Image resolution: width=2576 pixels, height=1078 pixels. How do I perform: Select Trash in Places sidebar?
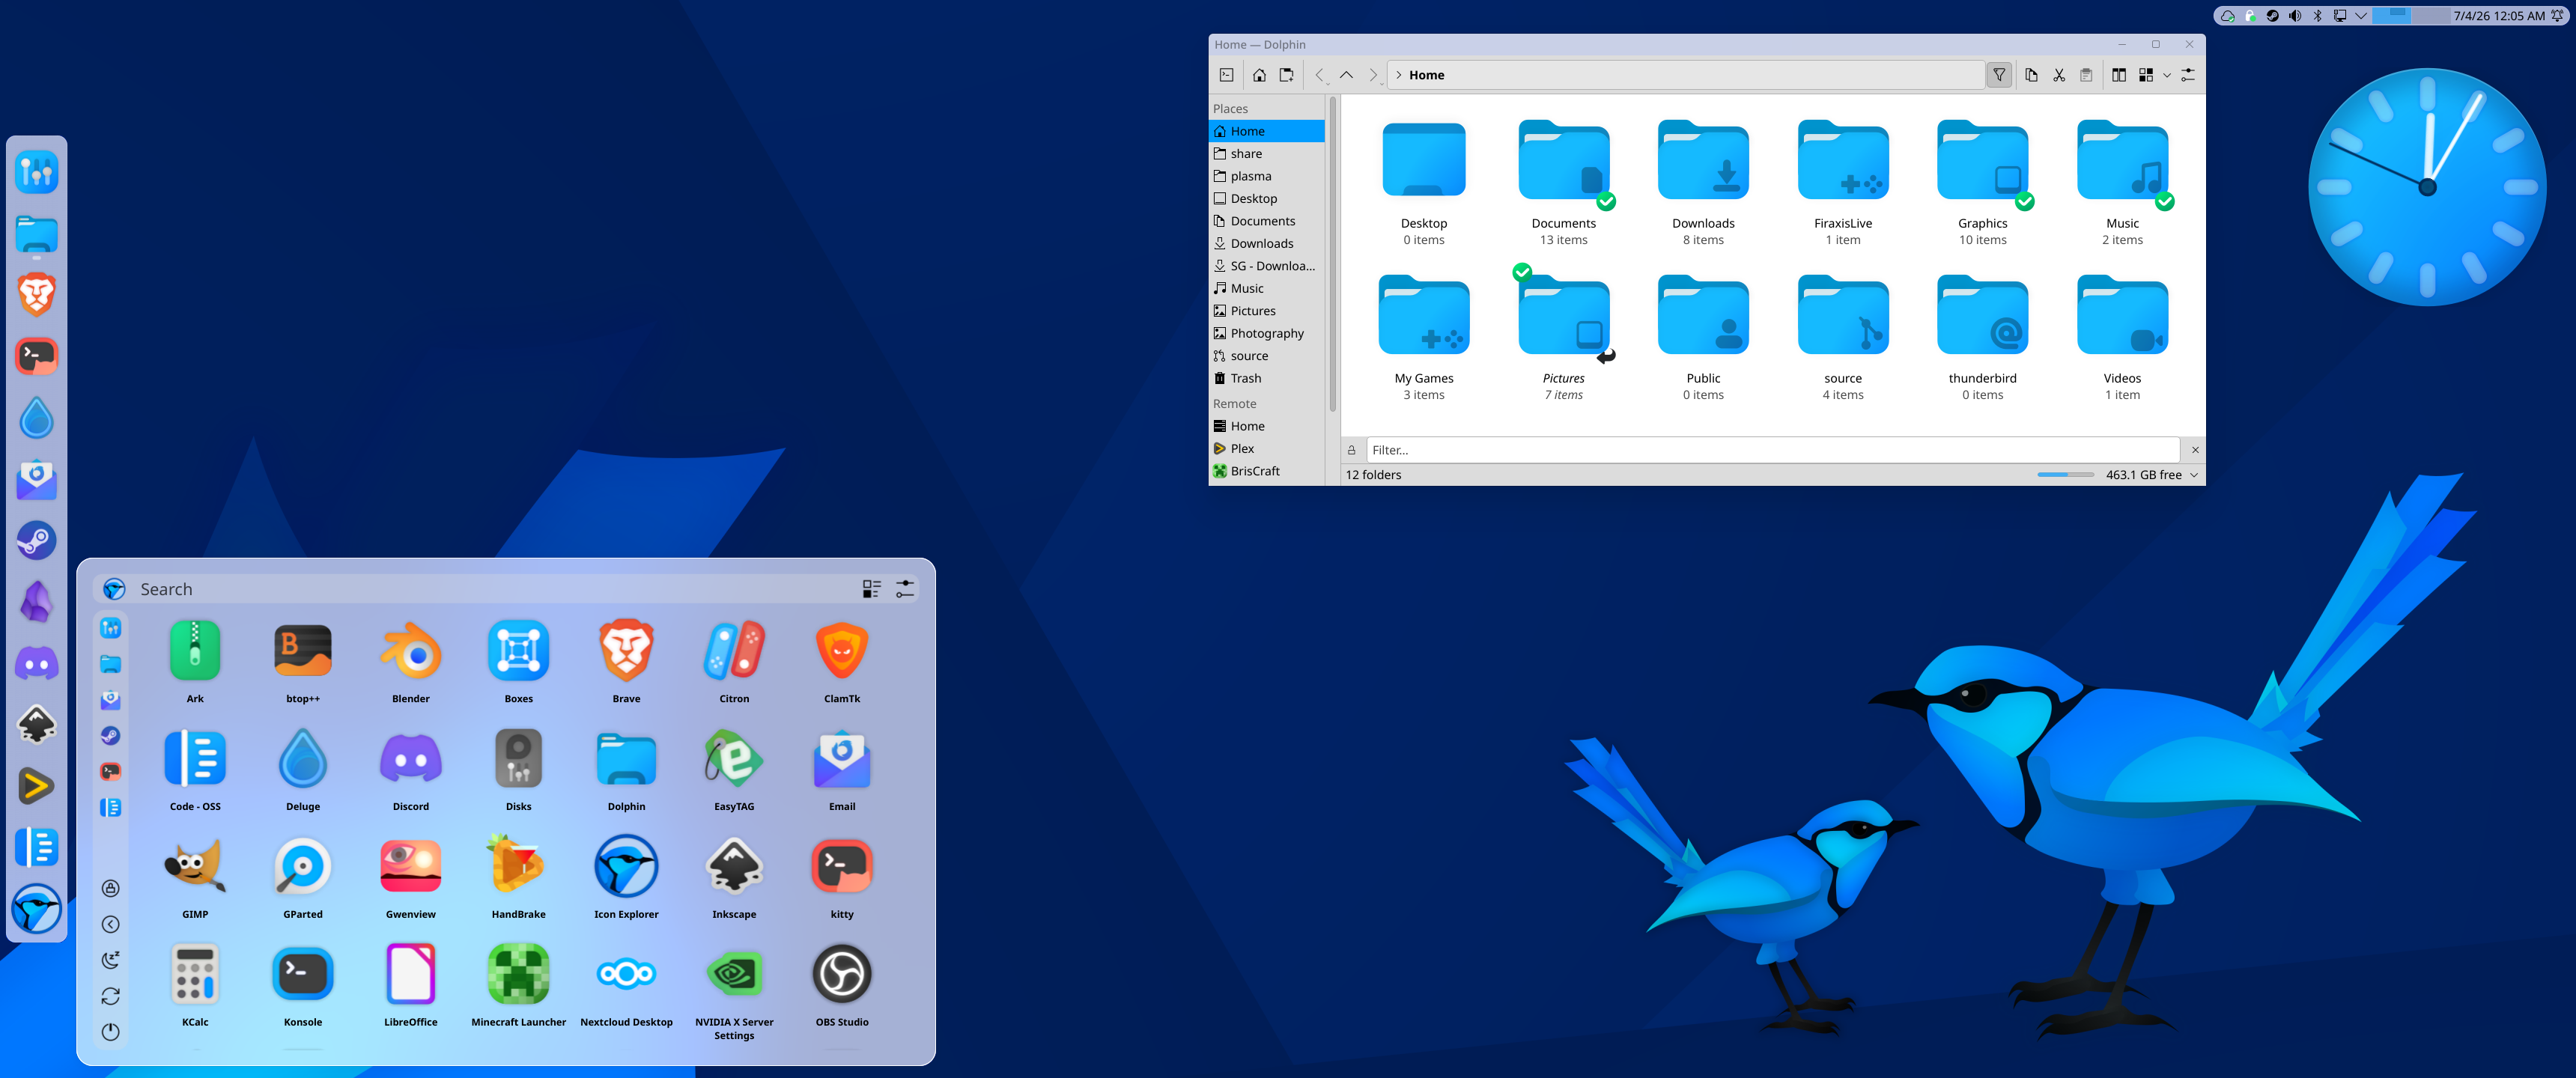(1266, 378)
